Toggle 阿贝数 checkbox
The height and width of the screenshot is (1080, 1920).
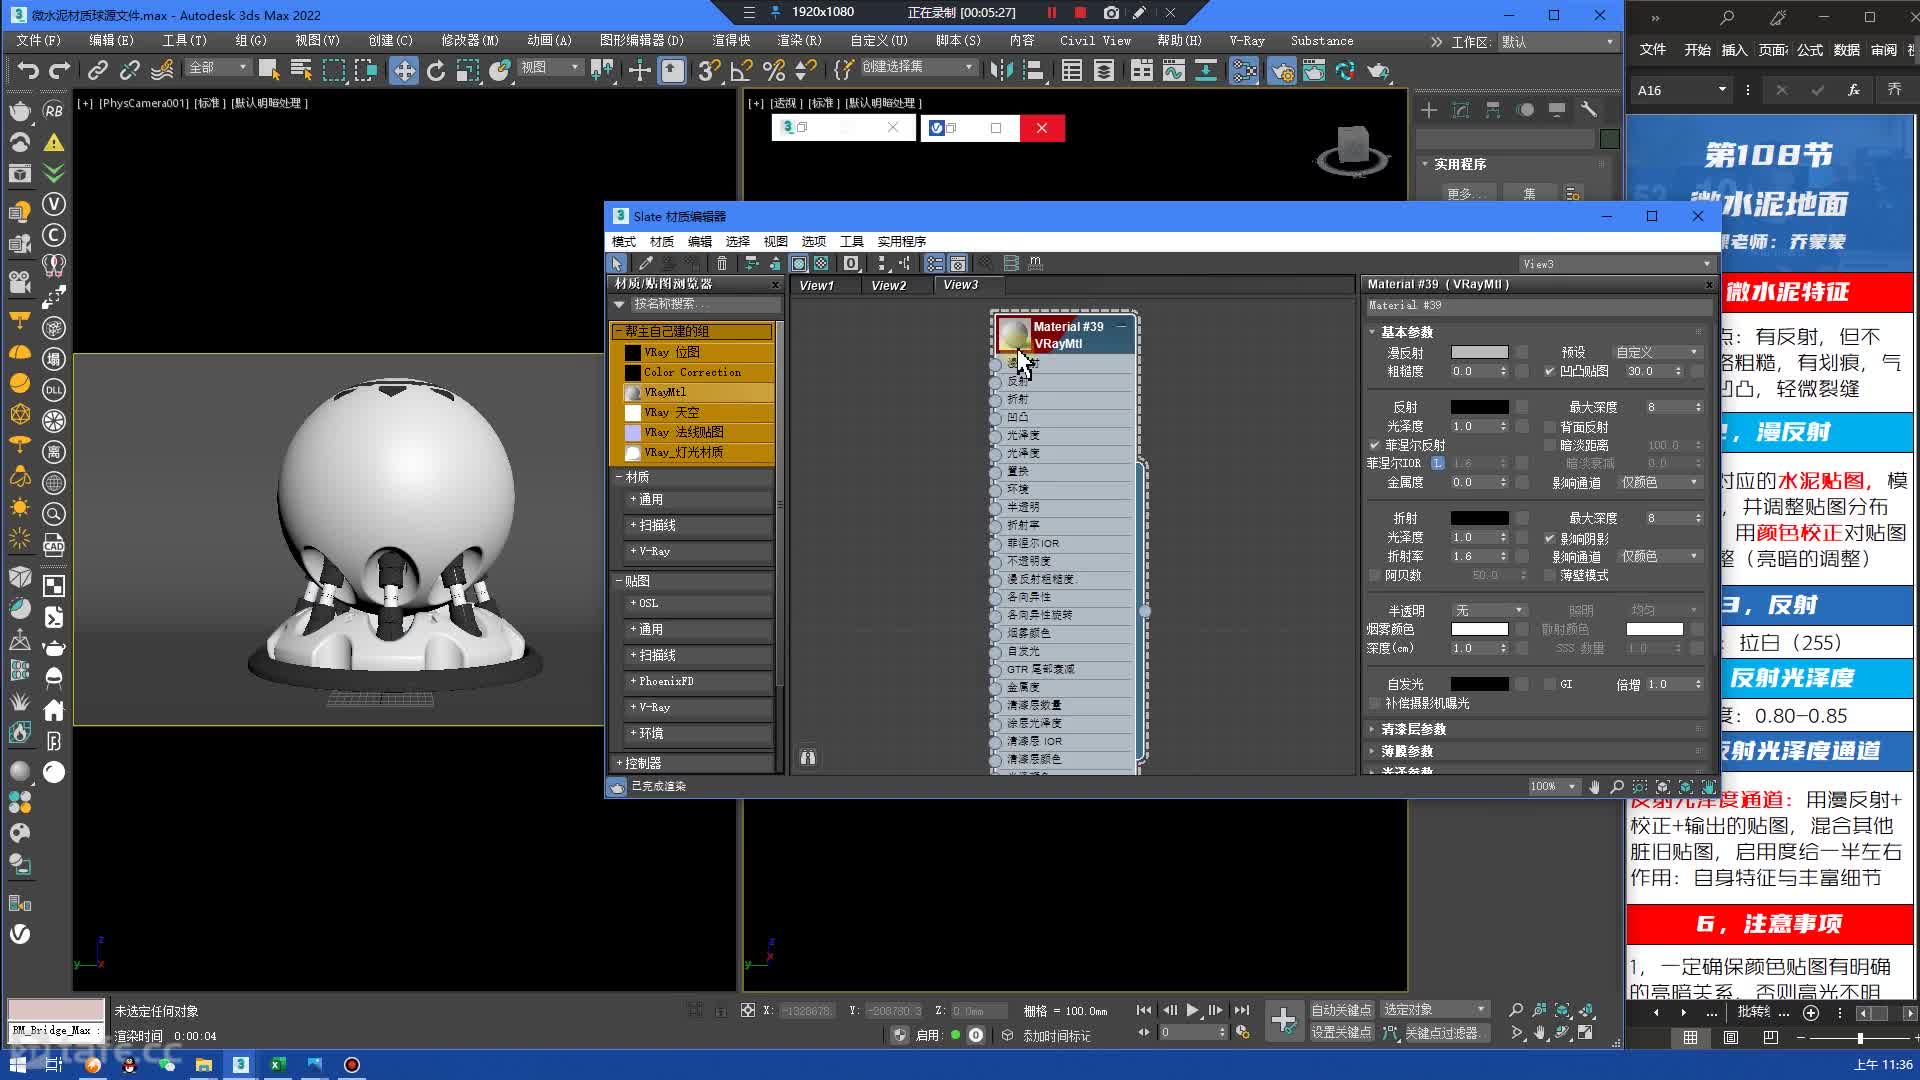point(1374,575)
